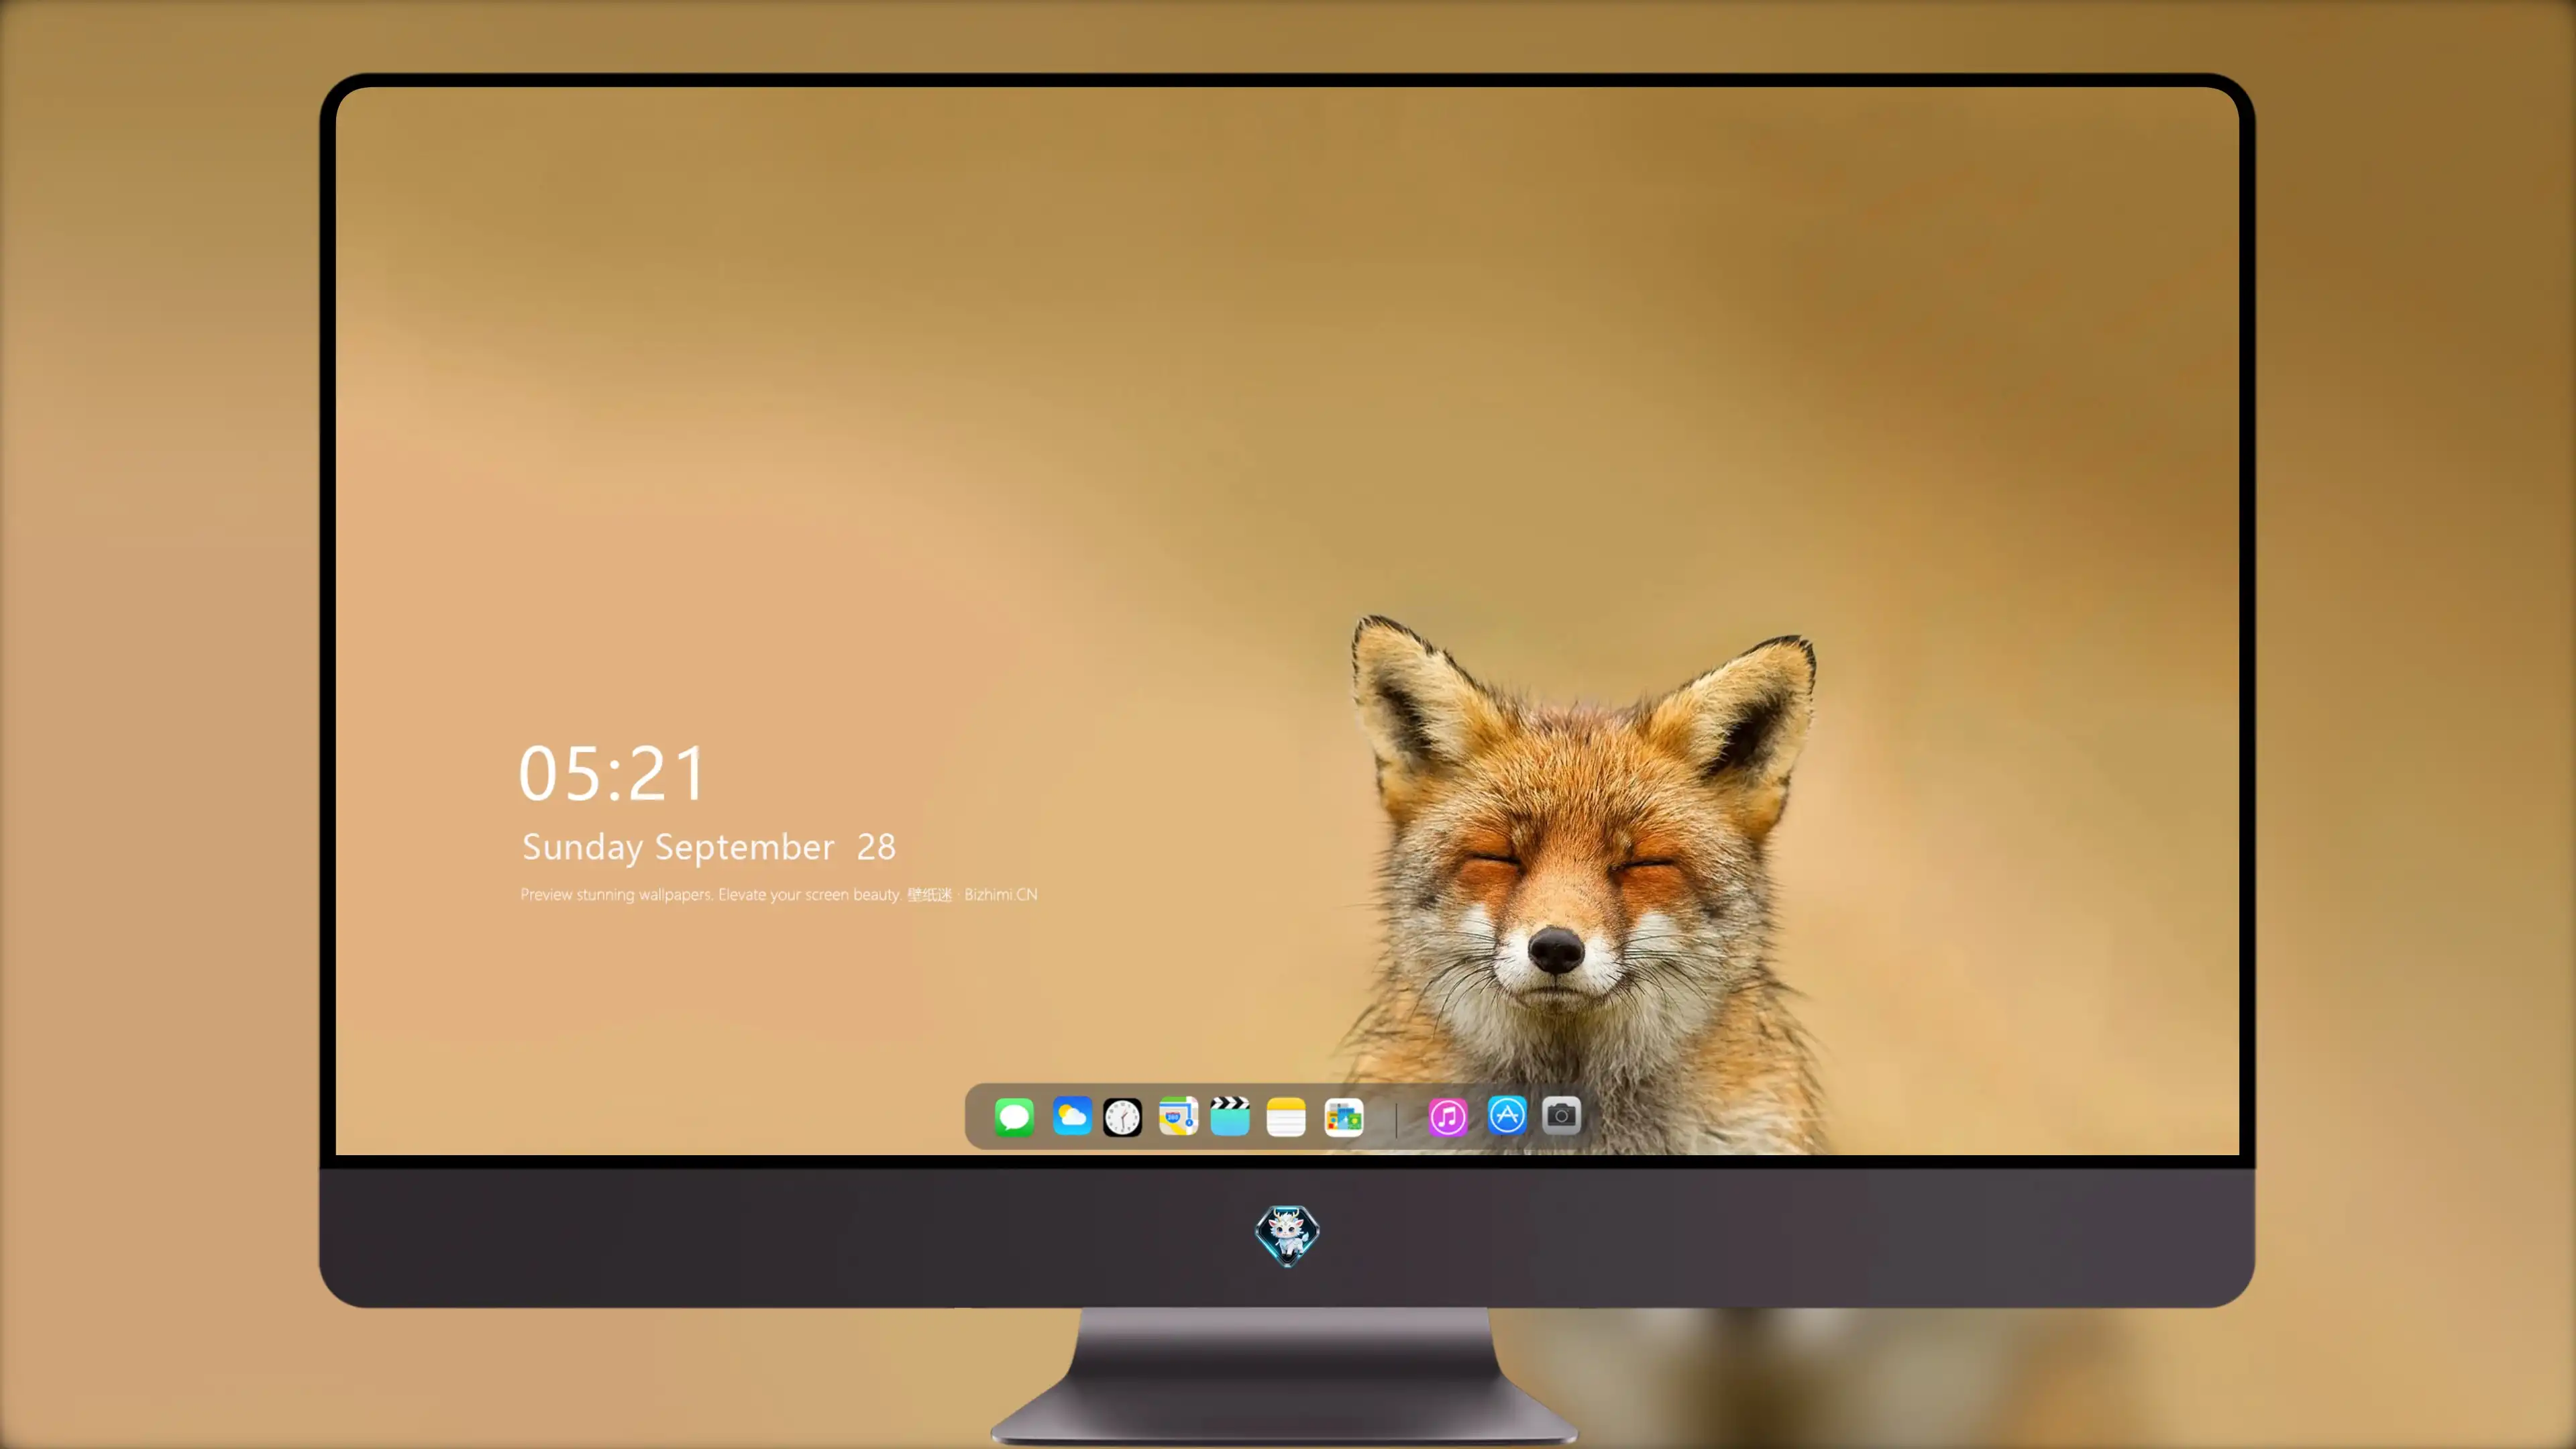Launch the Maps app from dock
2576x1449 pixels.
1178,1116
